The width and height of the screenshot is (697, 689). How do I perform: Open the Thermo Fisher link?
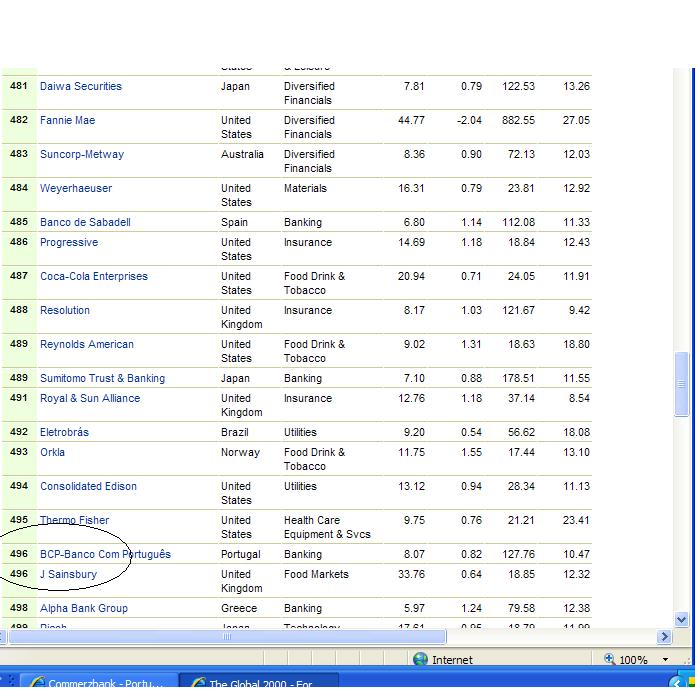coord(74,520)
